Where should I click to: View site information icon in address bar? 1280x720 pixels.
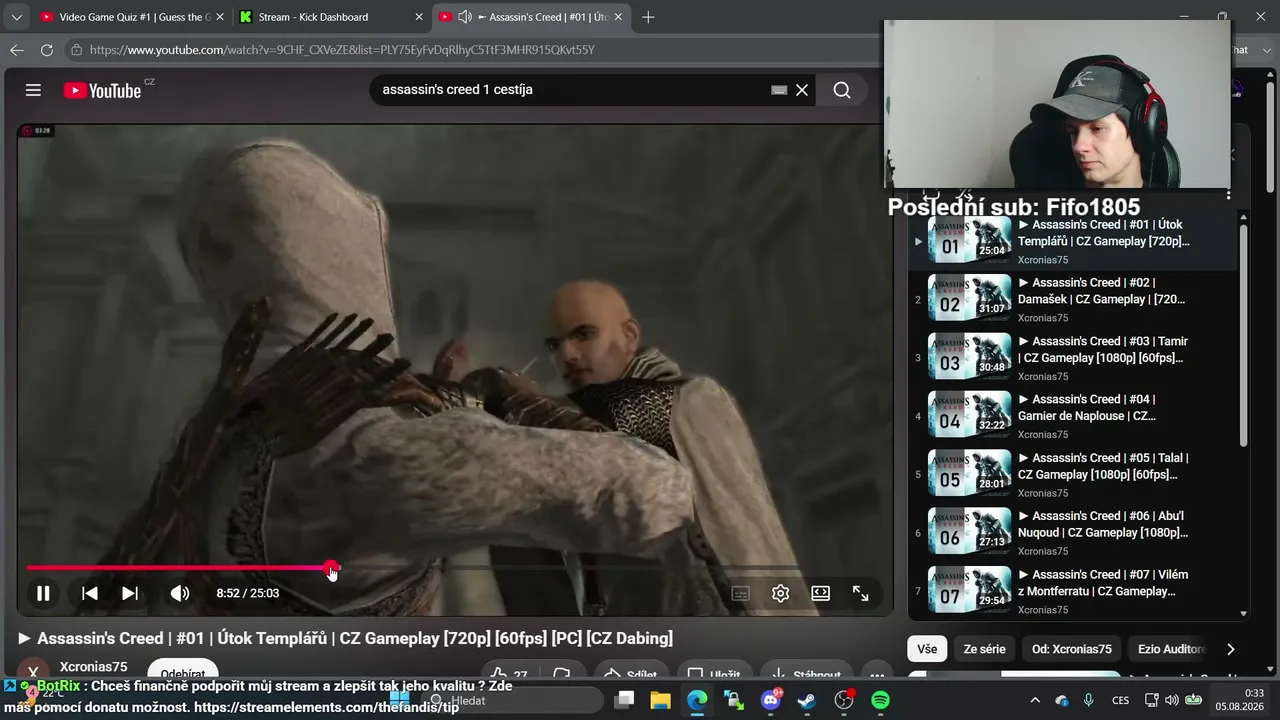click(x=76, y=49)
